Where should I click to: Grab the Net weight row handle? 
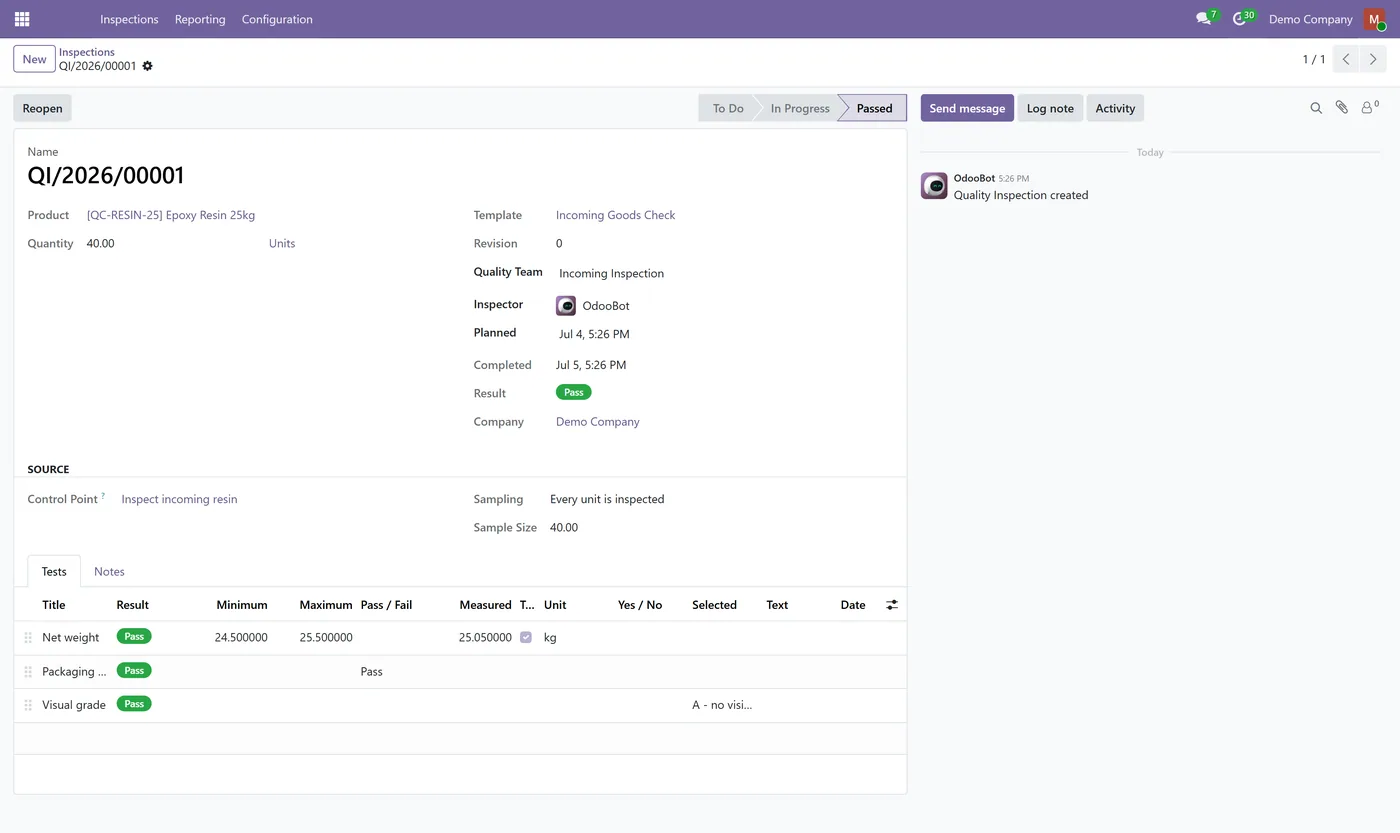pyautogui.click(x=28, y=638)
